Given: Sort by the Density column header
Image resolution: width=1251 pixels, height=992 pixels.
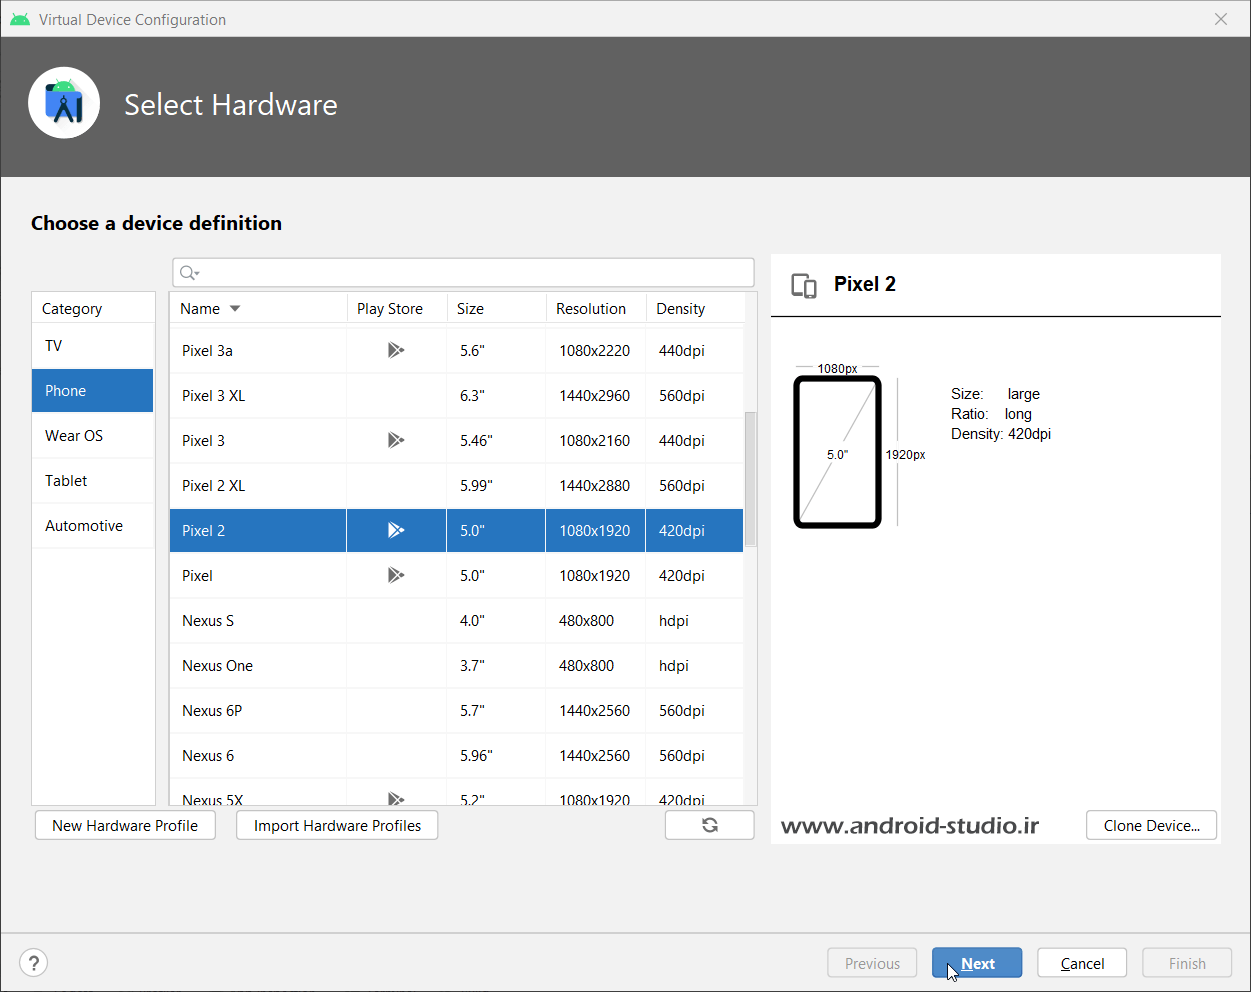Looking at the screenshot, I should point(695,308).
